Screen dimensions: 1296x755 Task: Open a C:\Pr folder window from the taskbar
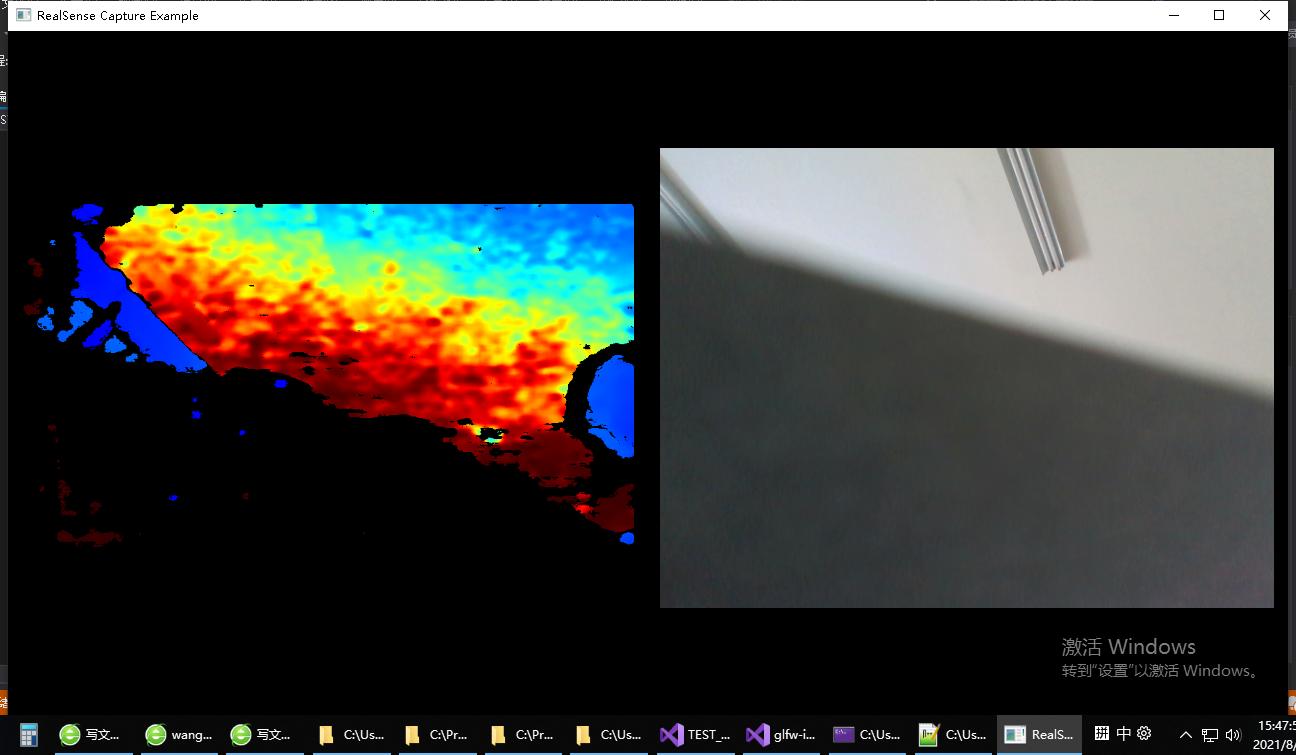click(437, 734)
